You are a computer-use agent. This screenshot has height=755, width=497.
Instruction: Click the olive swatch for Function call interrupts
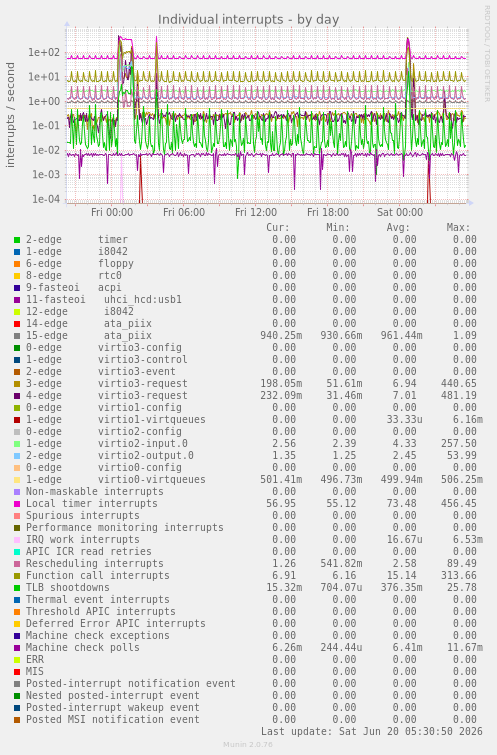tap(17, 576)
